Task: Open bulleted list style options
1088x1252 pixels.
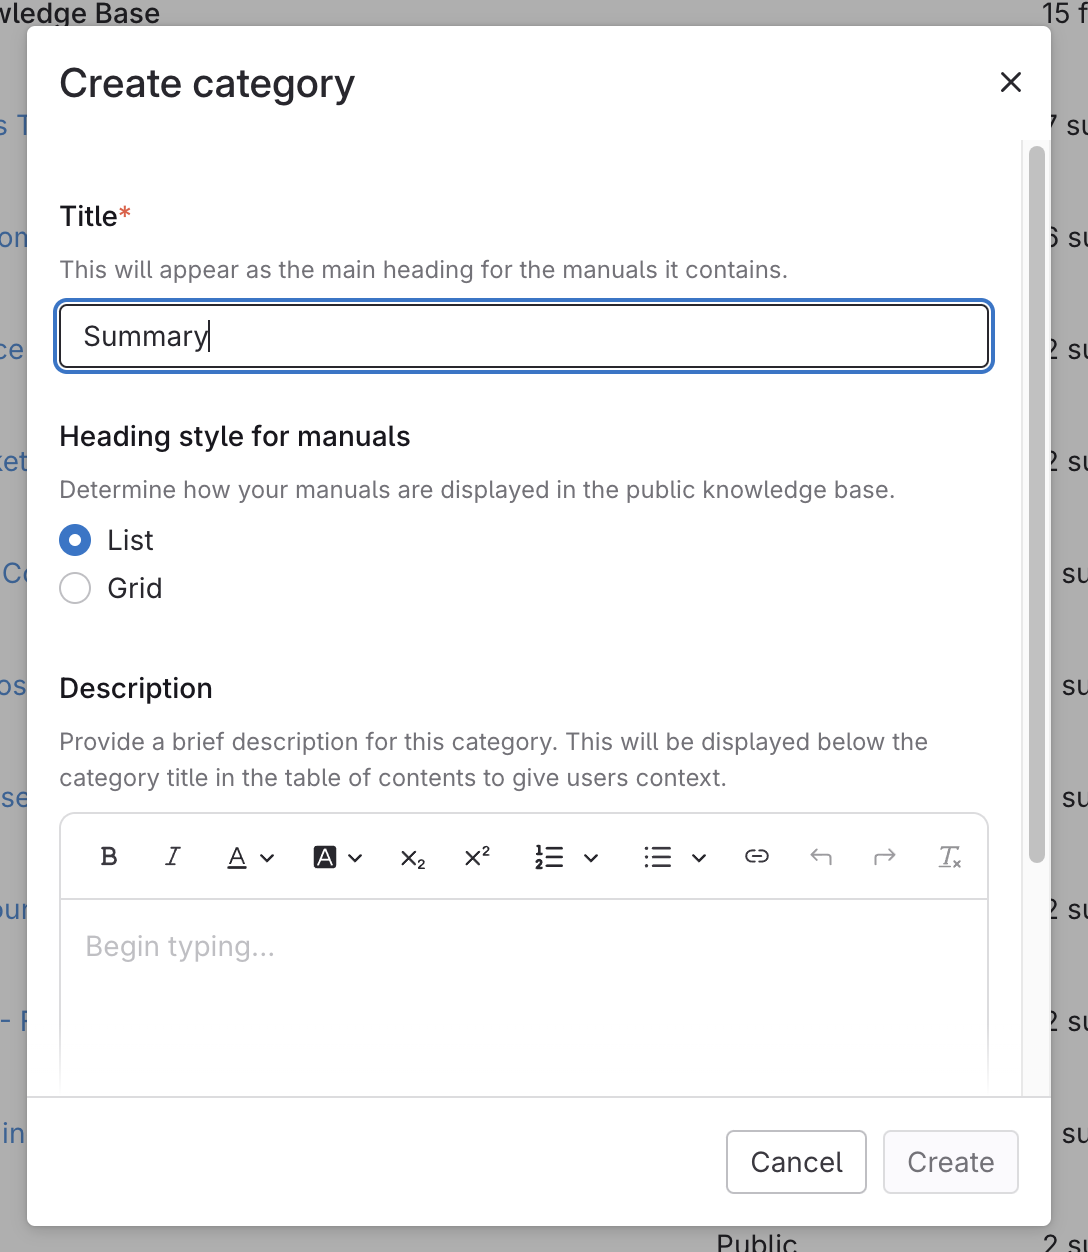Action: tap(699, 858)
